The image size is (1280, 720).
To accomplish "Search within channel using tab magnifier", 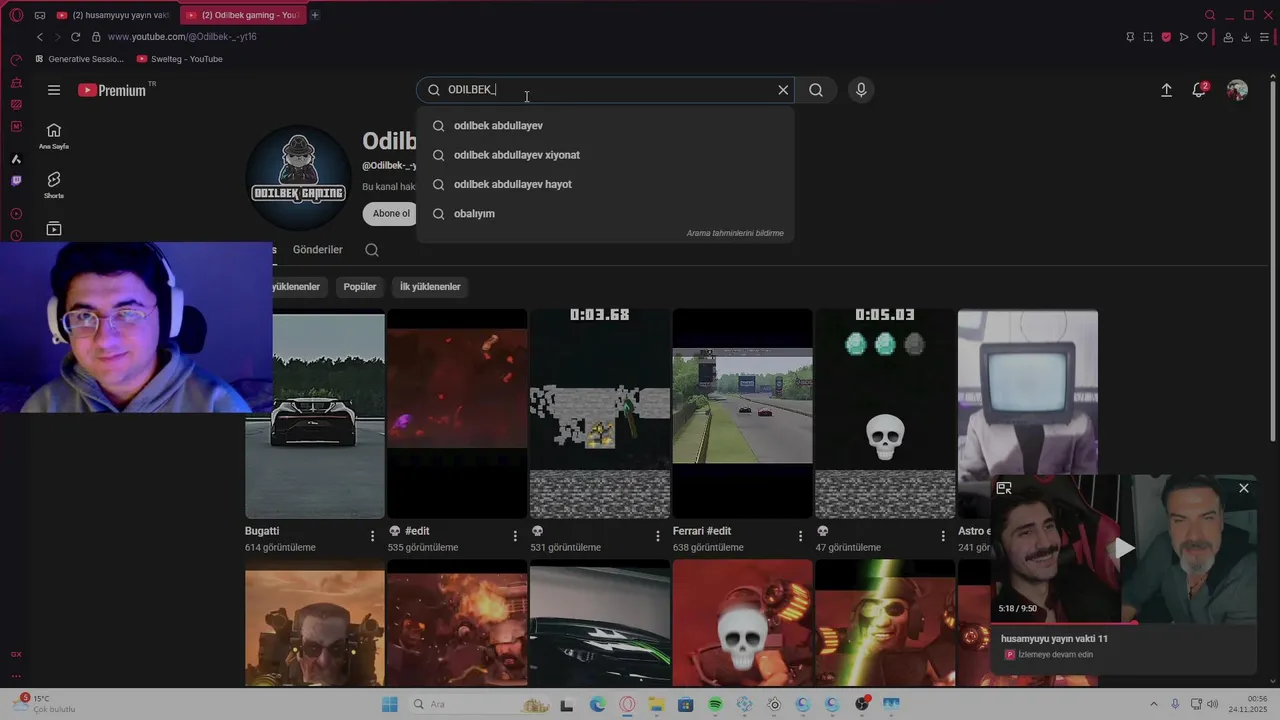I will point(372,250).
